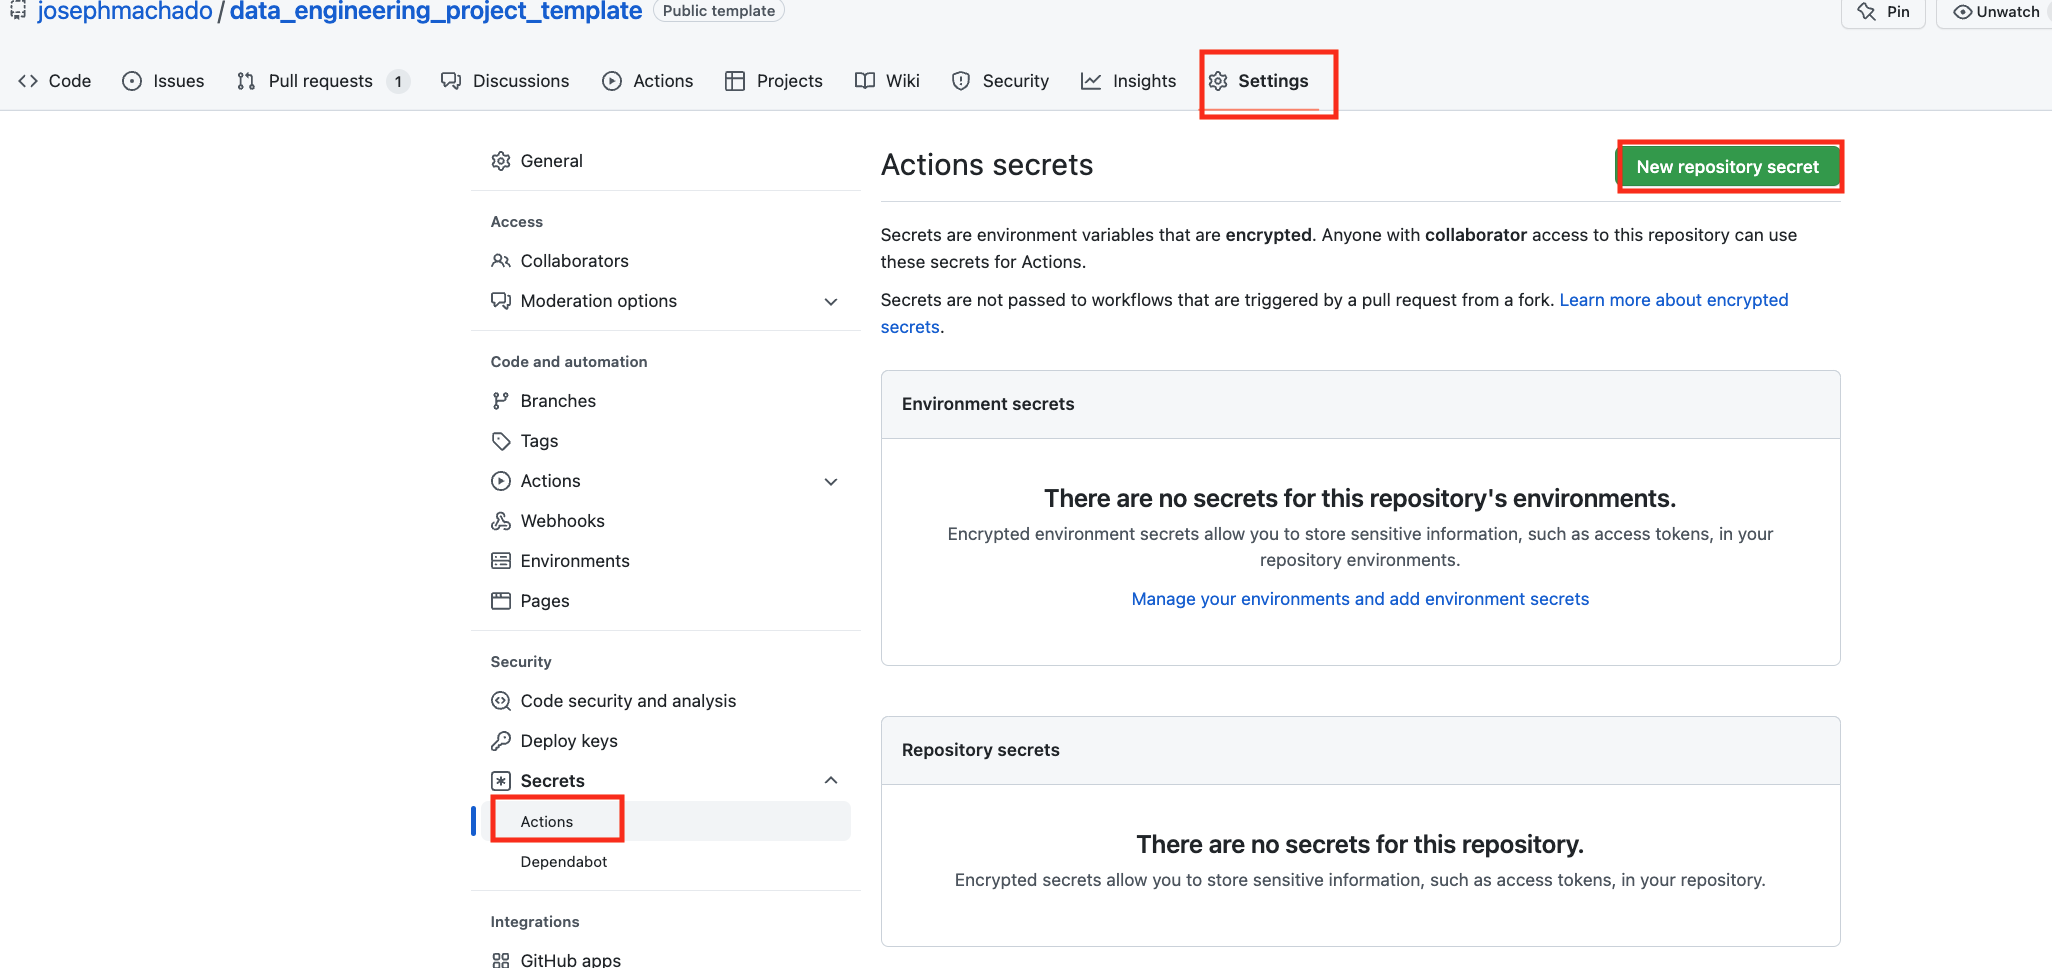The height and width of the screenshot is (968, 2052).
Task: Click the Environments server icon
Action: click(x=501, y=561)
